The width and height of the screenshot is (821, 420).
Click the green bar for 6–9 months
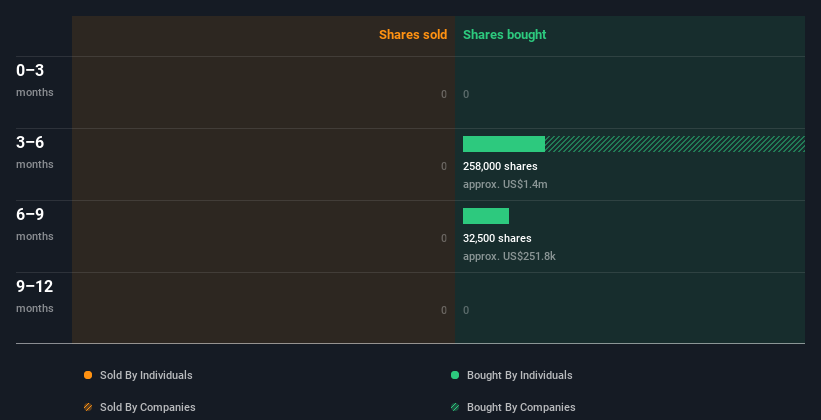pos(486,216)
